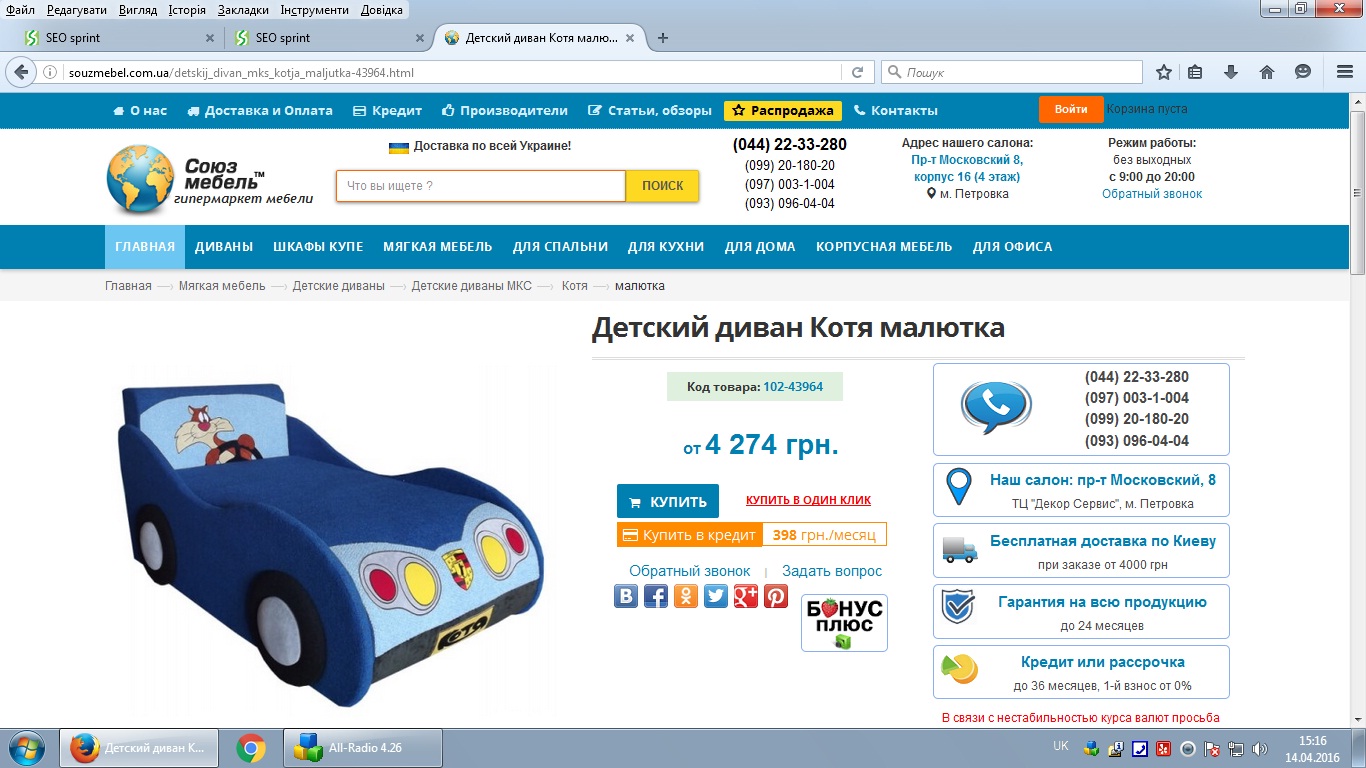
Task: Click the blue КУПИТЬ button
Action: (668, 502)
